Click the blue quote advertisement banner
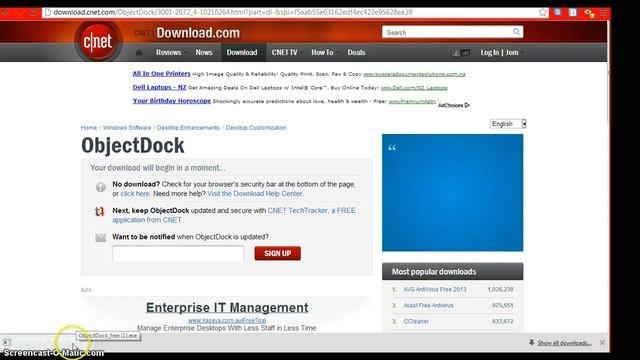The width and height of the screenshot is (640, 360). coord(452,193)
